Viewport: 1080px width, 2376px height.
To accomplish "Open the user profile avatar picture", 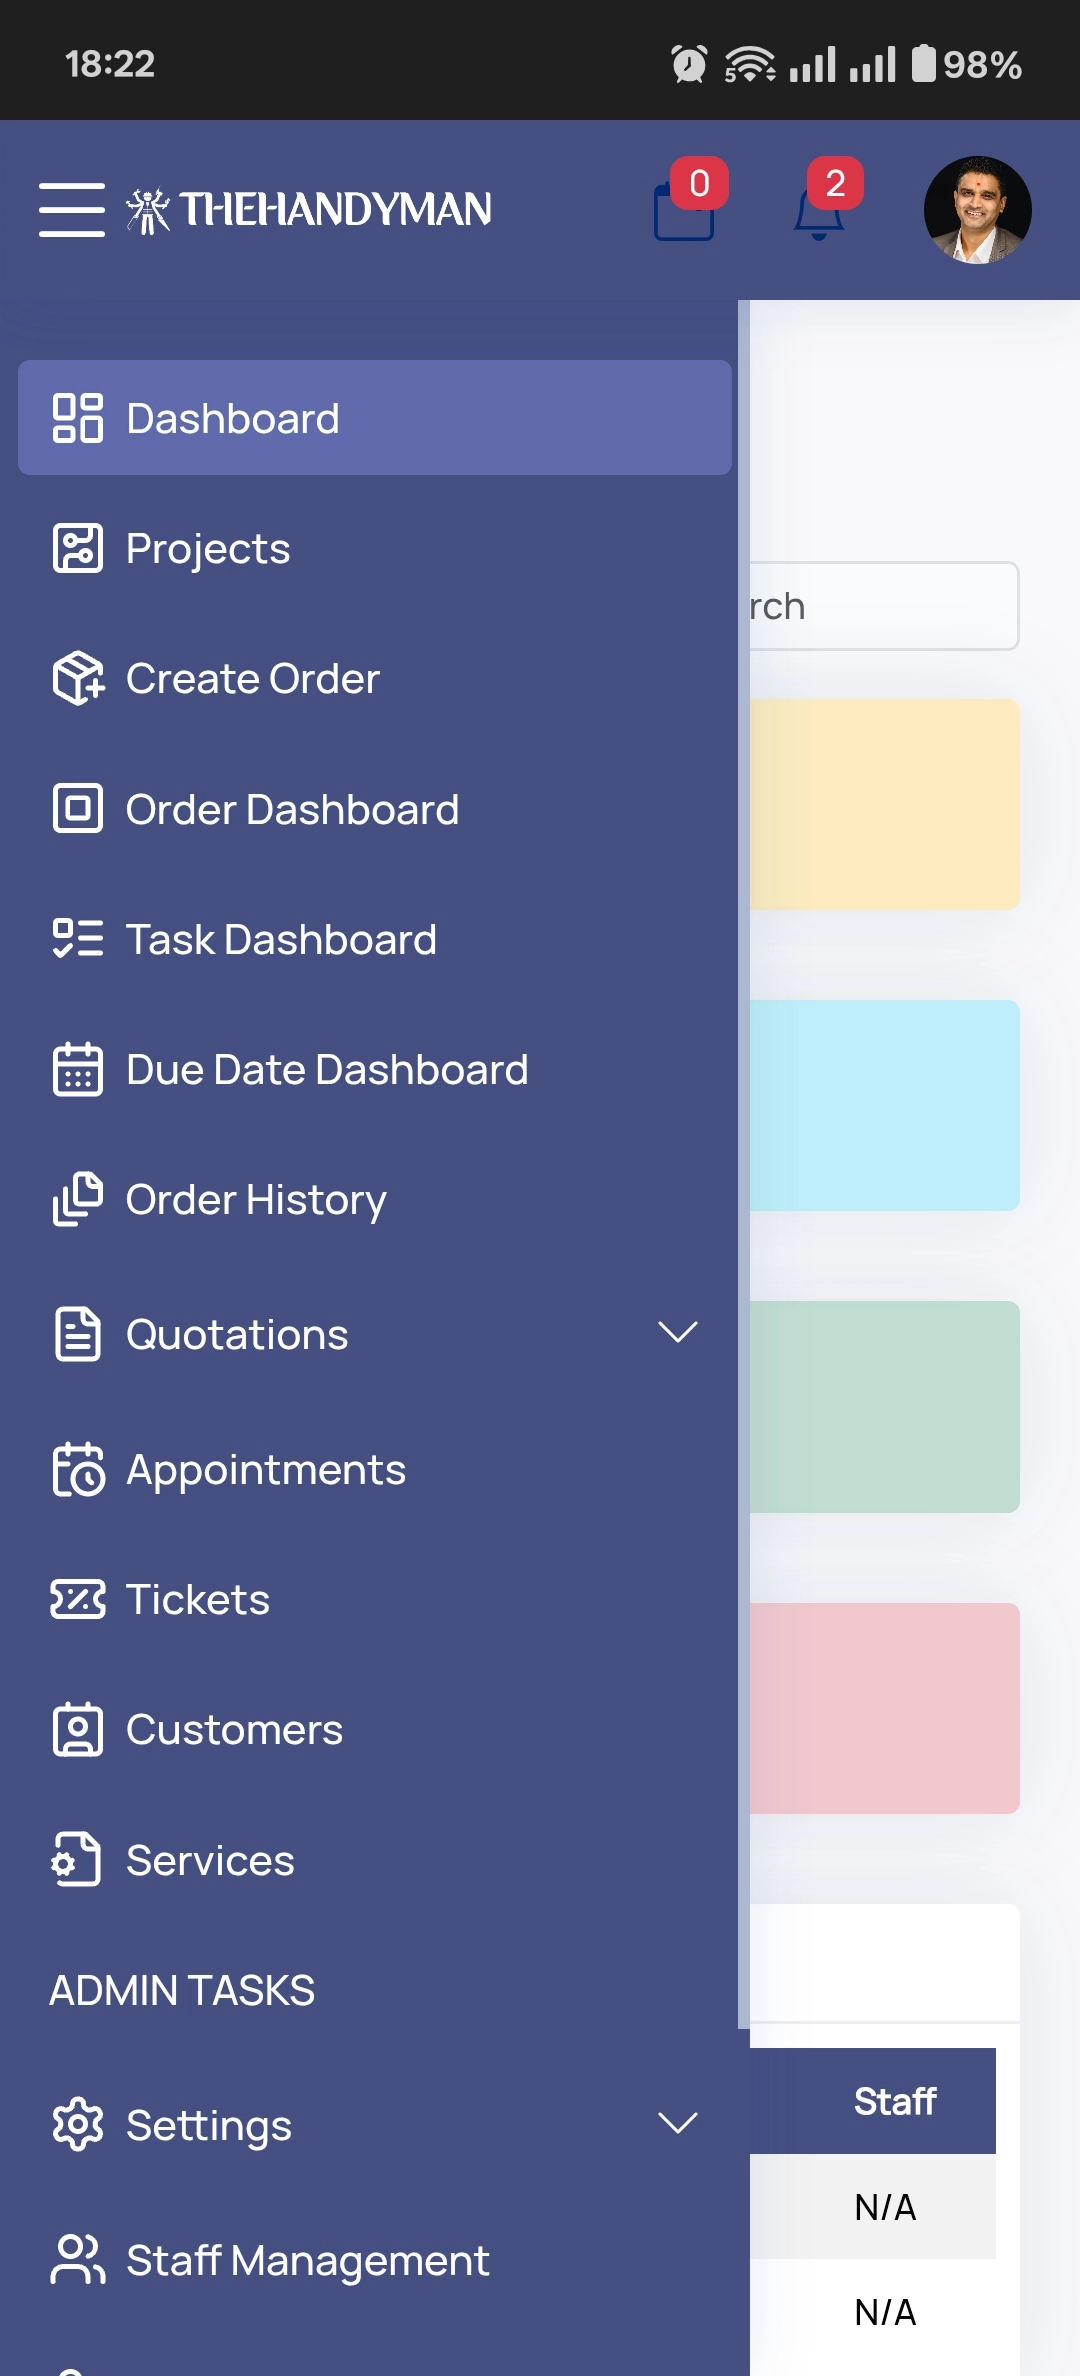I will point(977,210).
